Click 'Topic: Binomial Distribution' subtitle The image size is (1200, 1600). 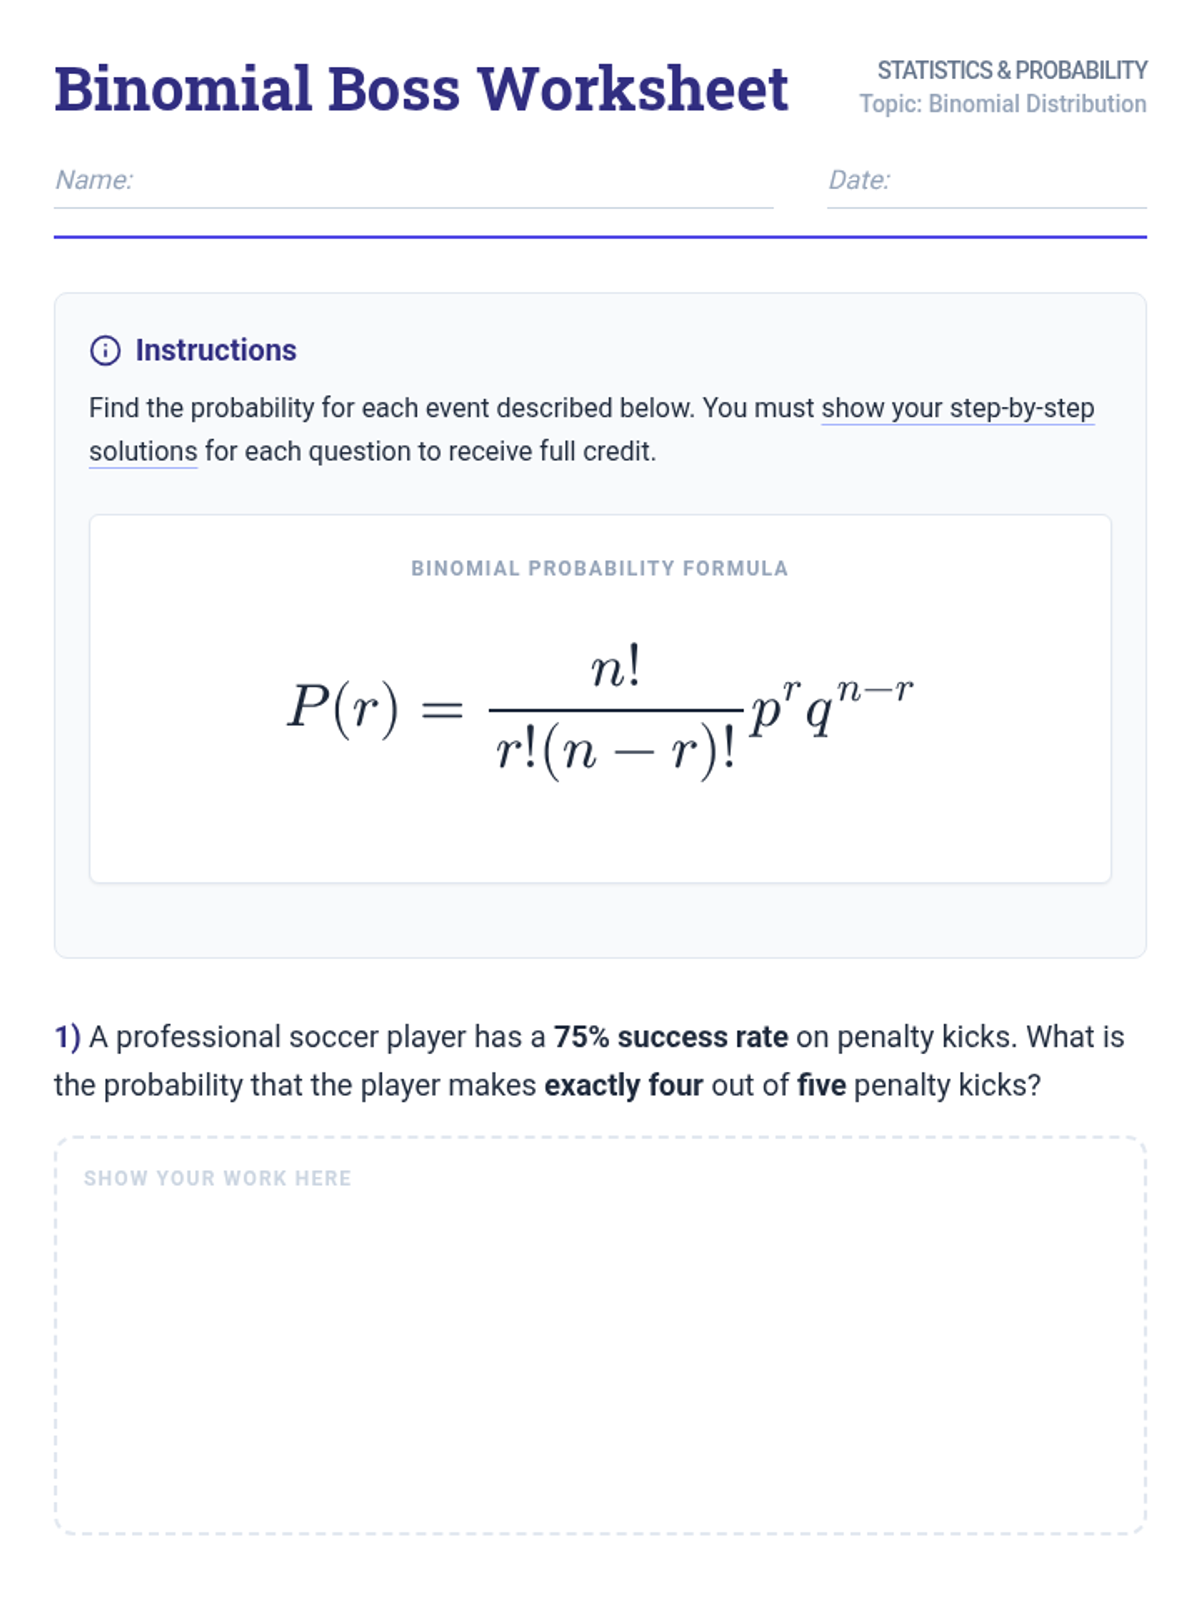1002,104
